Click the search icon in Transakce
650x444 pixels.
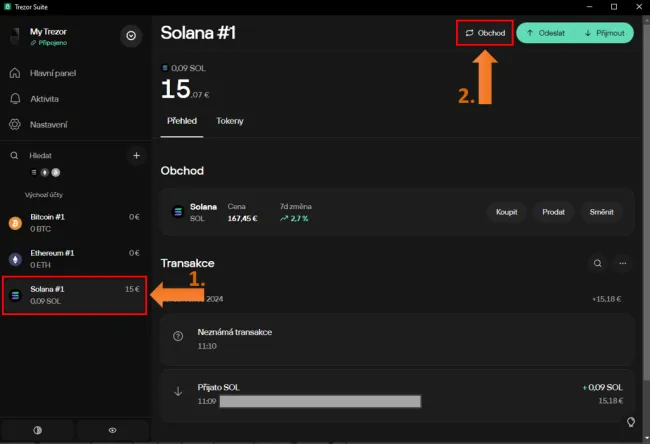coord(597,264)
